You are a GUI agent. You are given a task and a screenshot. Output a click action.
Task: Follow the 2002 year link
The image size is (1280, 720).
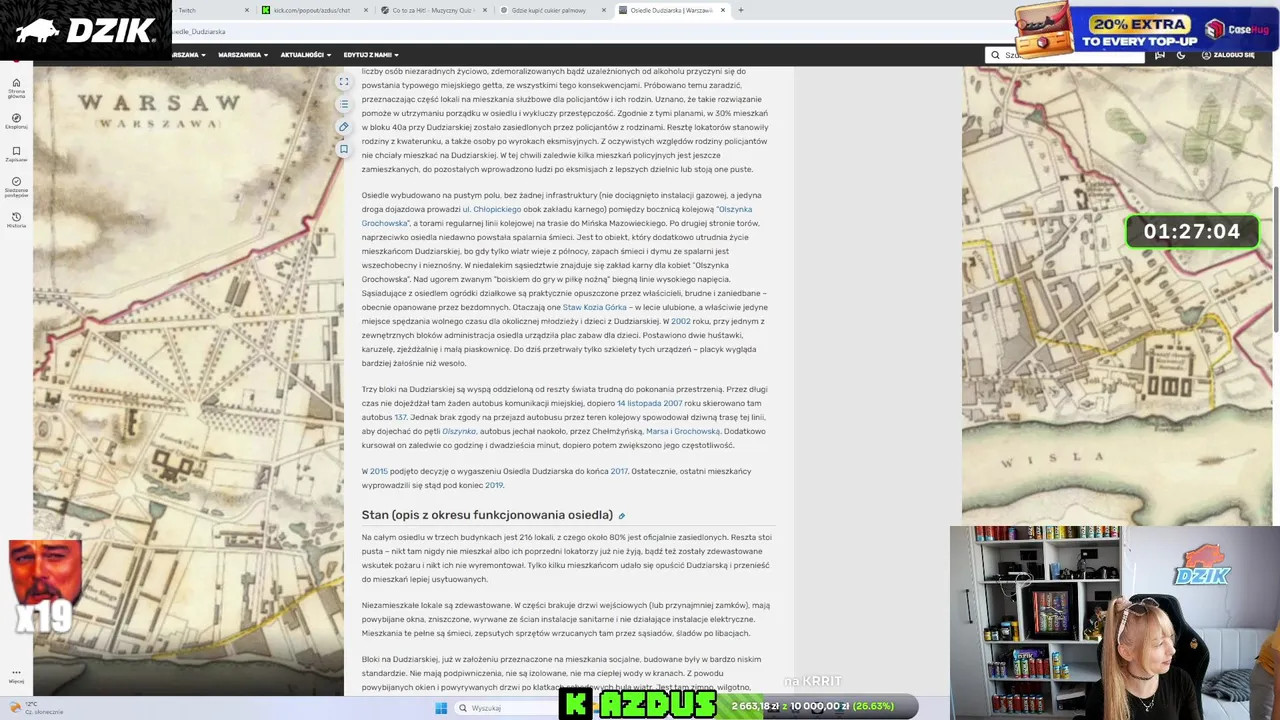681,322
